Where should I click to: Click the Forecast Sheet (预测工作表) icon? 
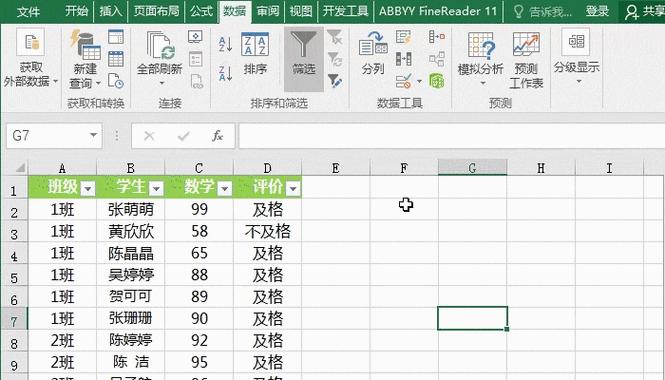coord(526,60)
